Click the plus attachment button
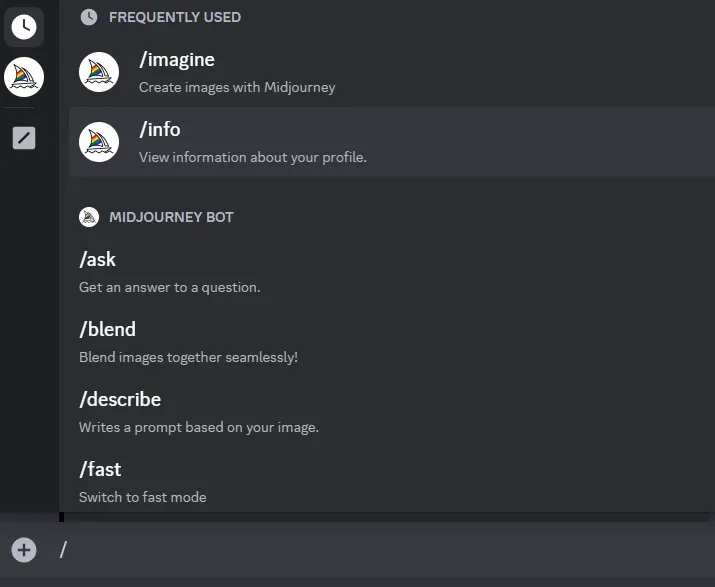This screenshot has height=587, width=715. click(x=24, y=549)
